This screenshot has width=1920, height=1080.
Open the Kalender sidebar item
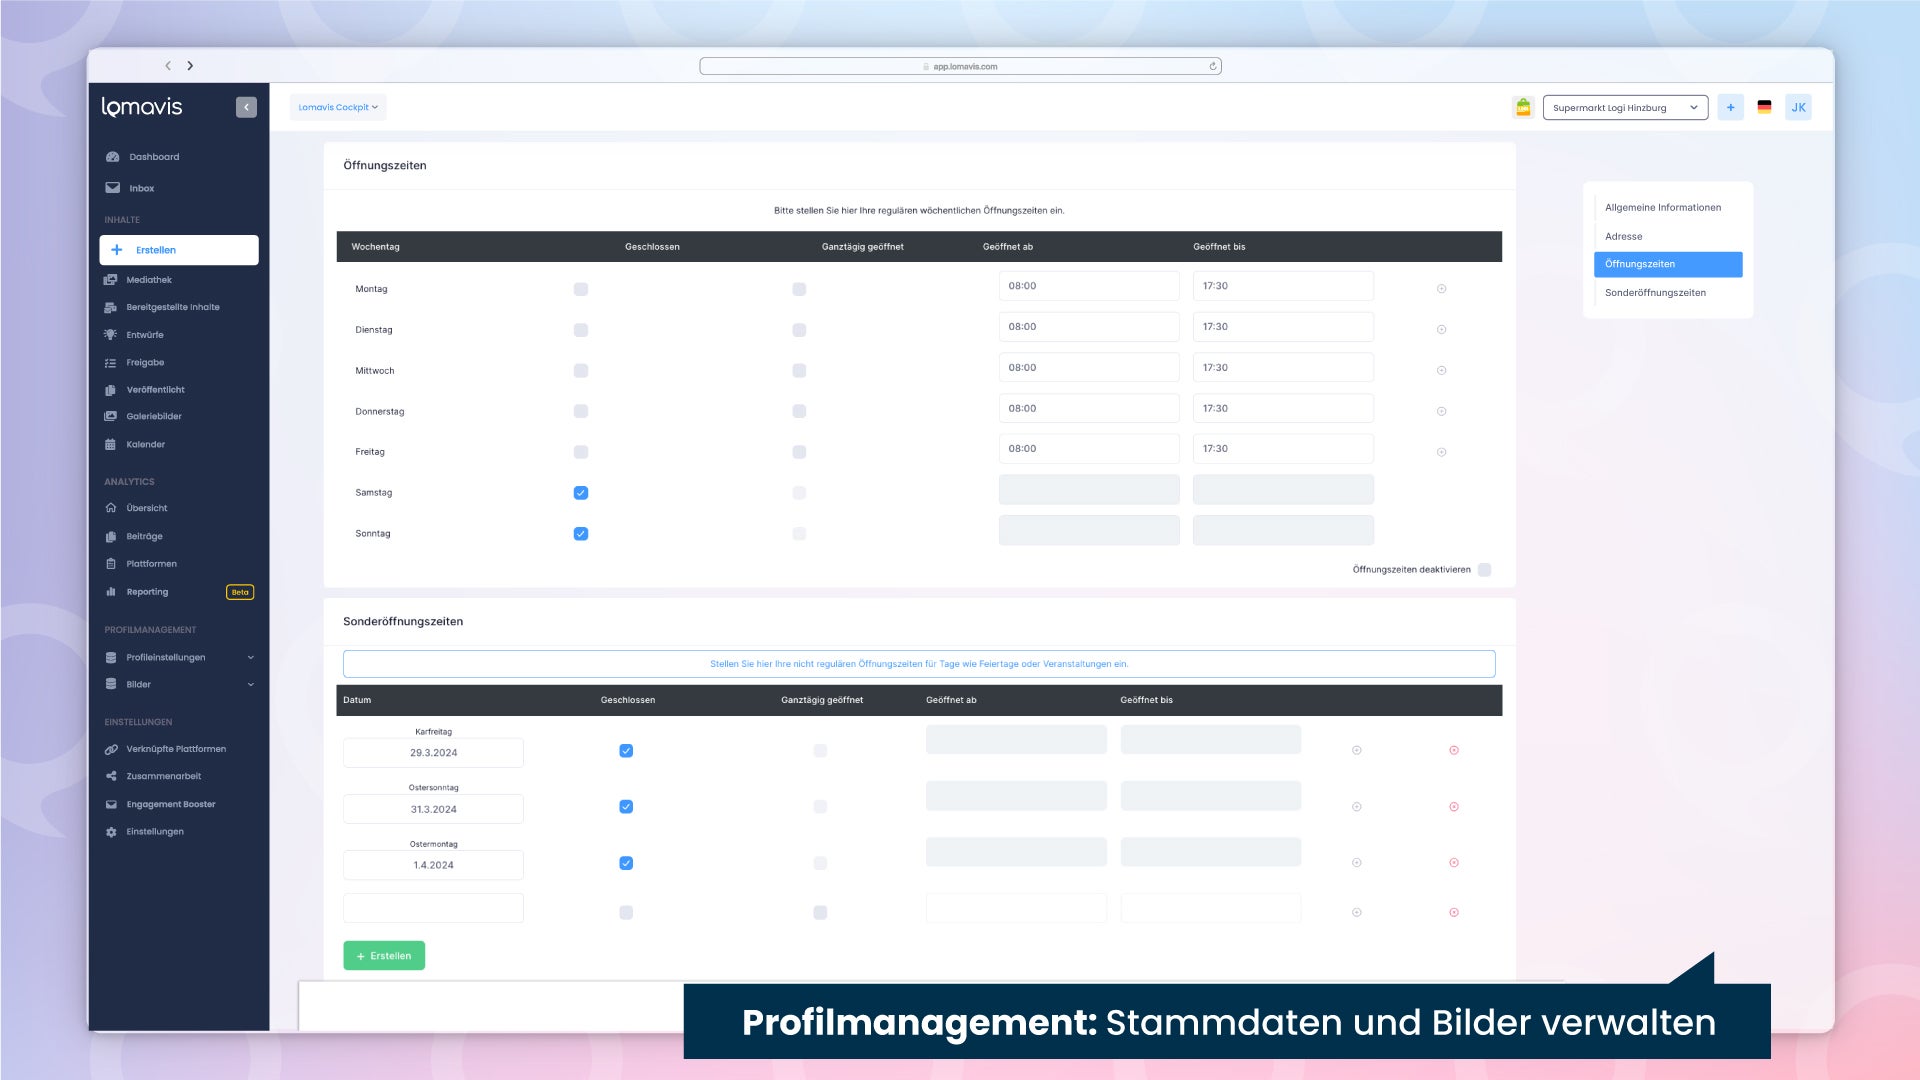pos(145,444)
